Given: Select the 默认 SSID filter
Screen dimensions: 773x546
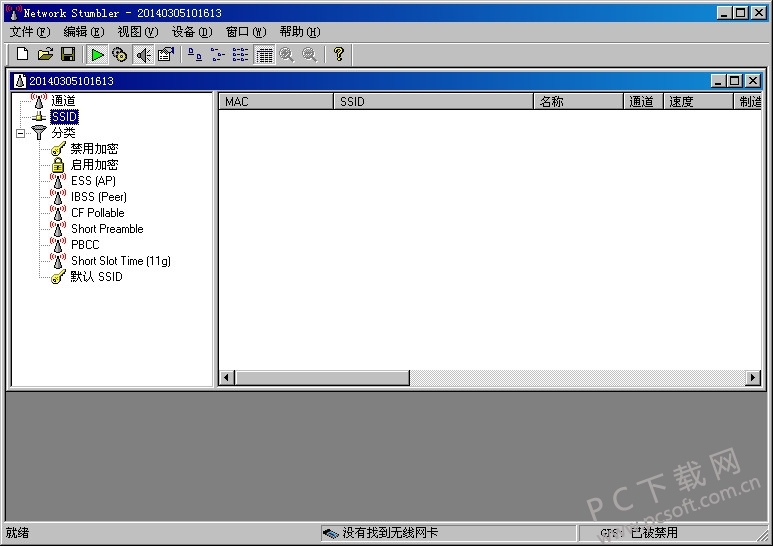Looking at the screenshot, I should [96, 277].
